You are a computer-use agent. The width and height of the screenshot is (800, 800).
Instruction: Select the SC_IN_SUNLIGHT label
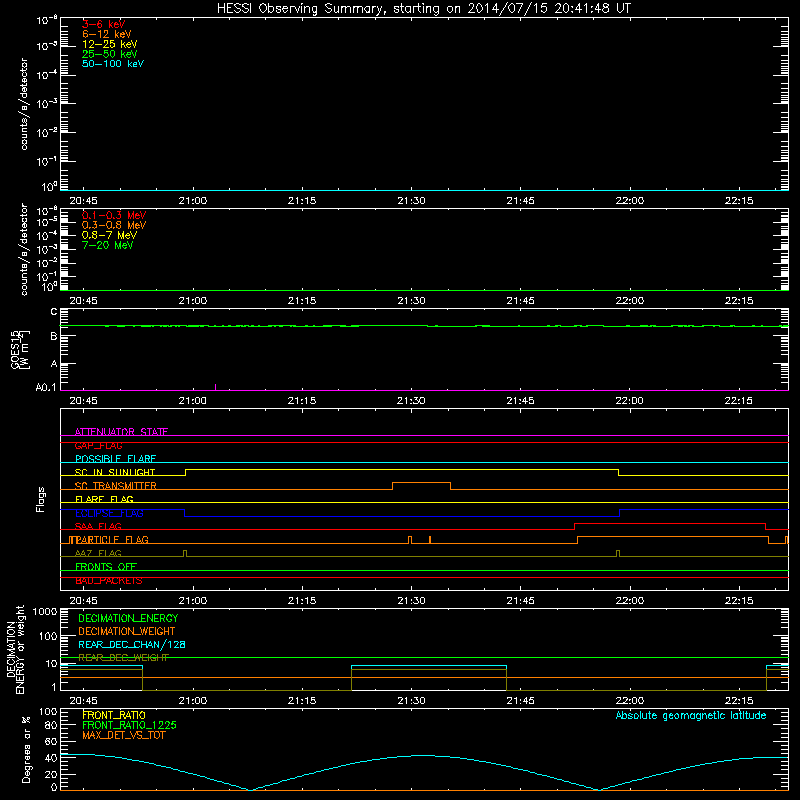pyautogui.click(x=115, y=472)
